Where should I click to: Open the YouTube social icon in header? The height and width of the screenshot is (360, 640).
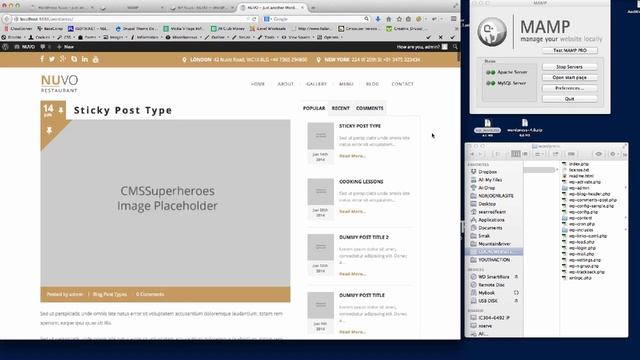(96, 60)
